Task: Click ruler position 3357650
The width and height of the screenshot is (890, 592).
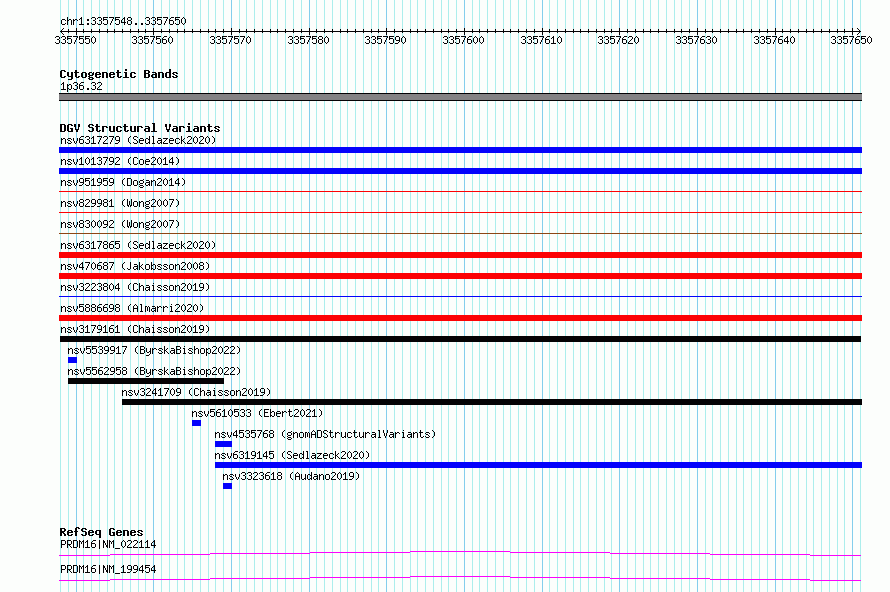Action: pos(851,40)
